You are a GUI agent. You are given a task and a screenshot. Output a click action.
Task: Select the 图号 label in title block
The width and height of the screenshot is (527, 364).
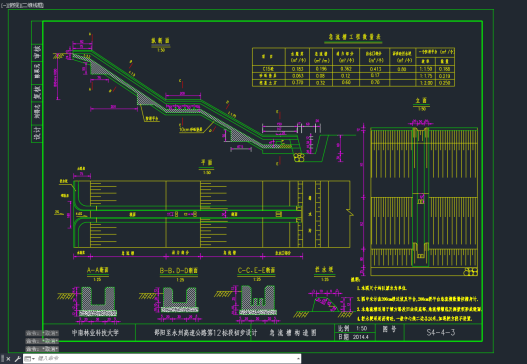(x=389, y=329)
